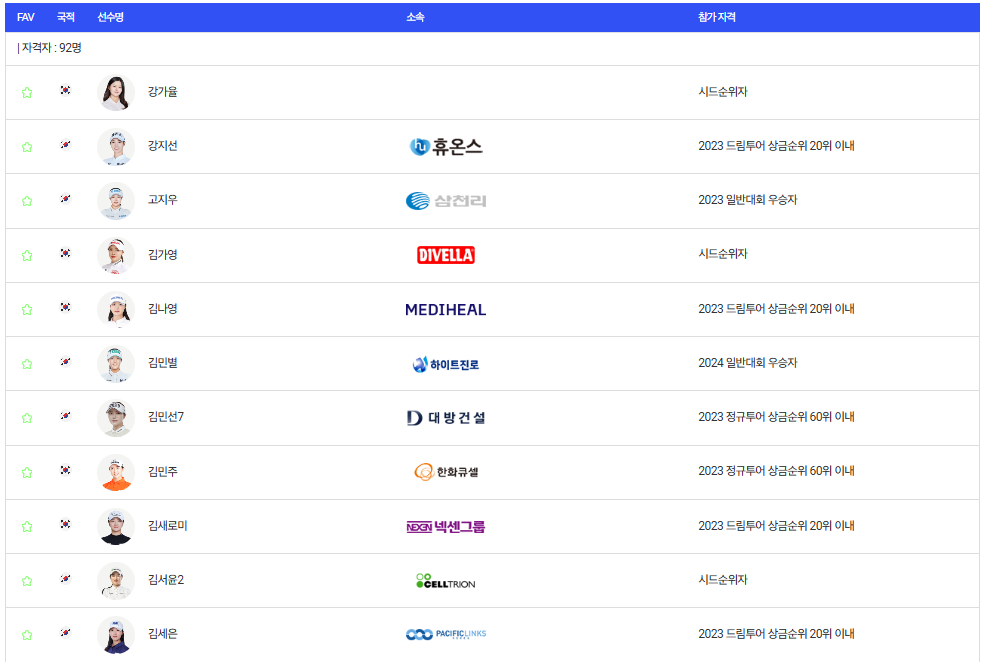Open 삼천리 sponsor logo
The image size is (981, 662).
click(446, 201)
